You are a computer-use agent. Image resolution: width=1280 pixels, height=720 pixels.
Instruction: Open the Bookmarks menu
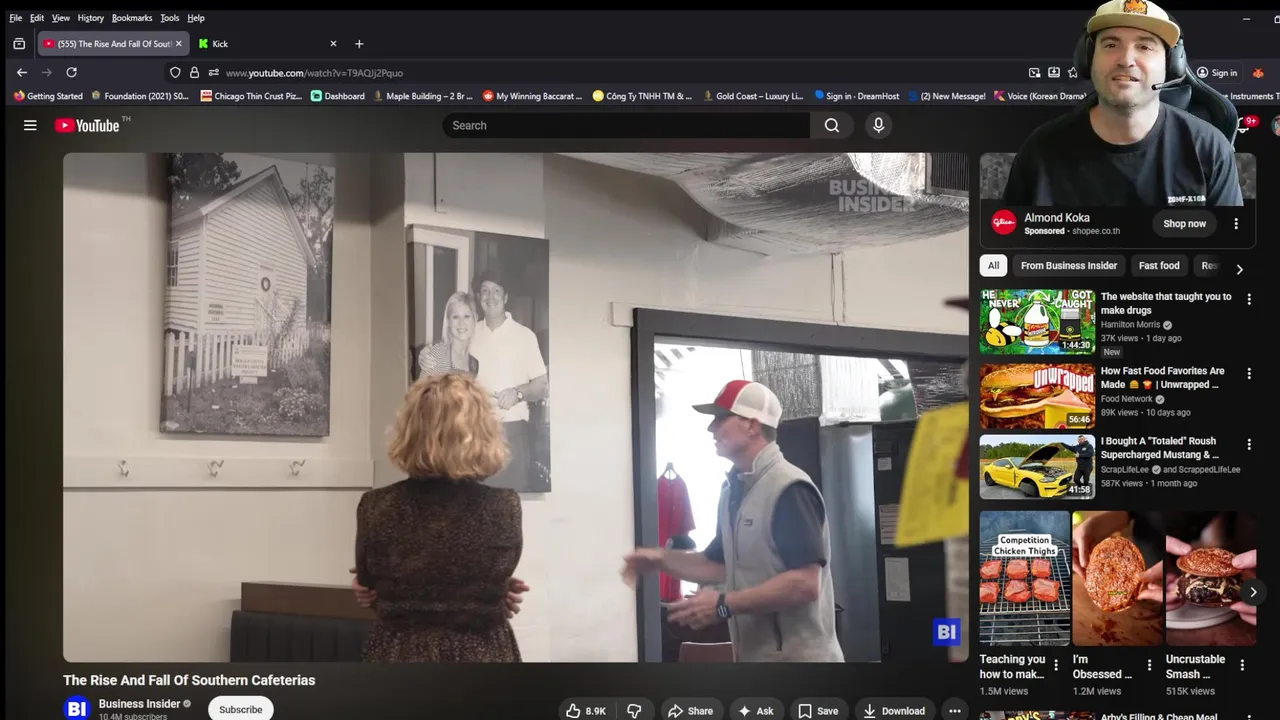(x=132, y=18)
